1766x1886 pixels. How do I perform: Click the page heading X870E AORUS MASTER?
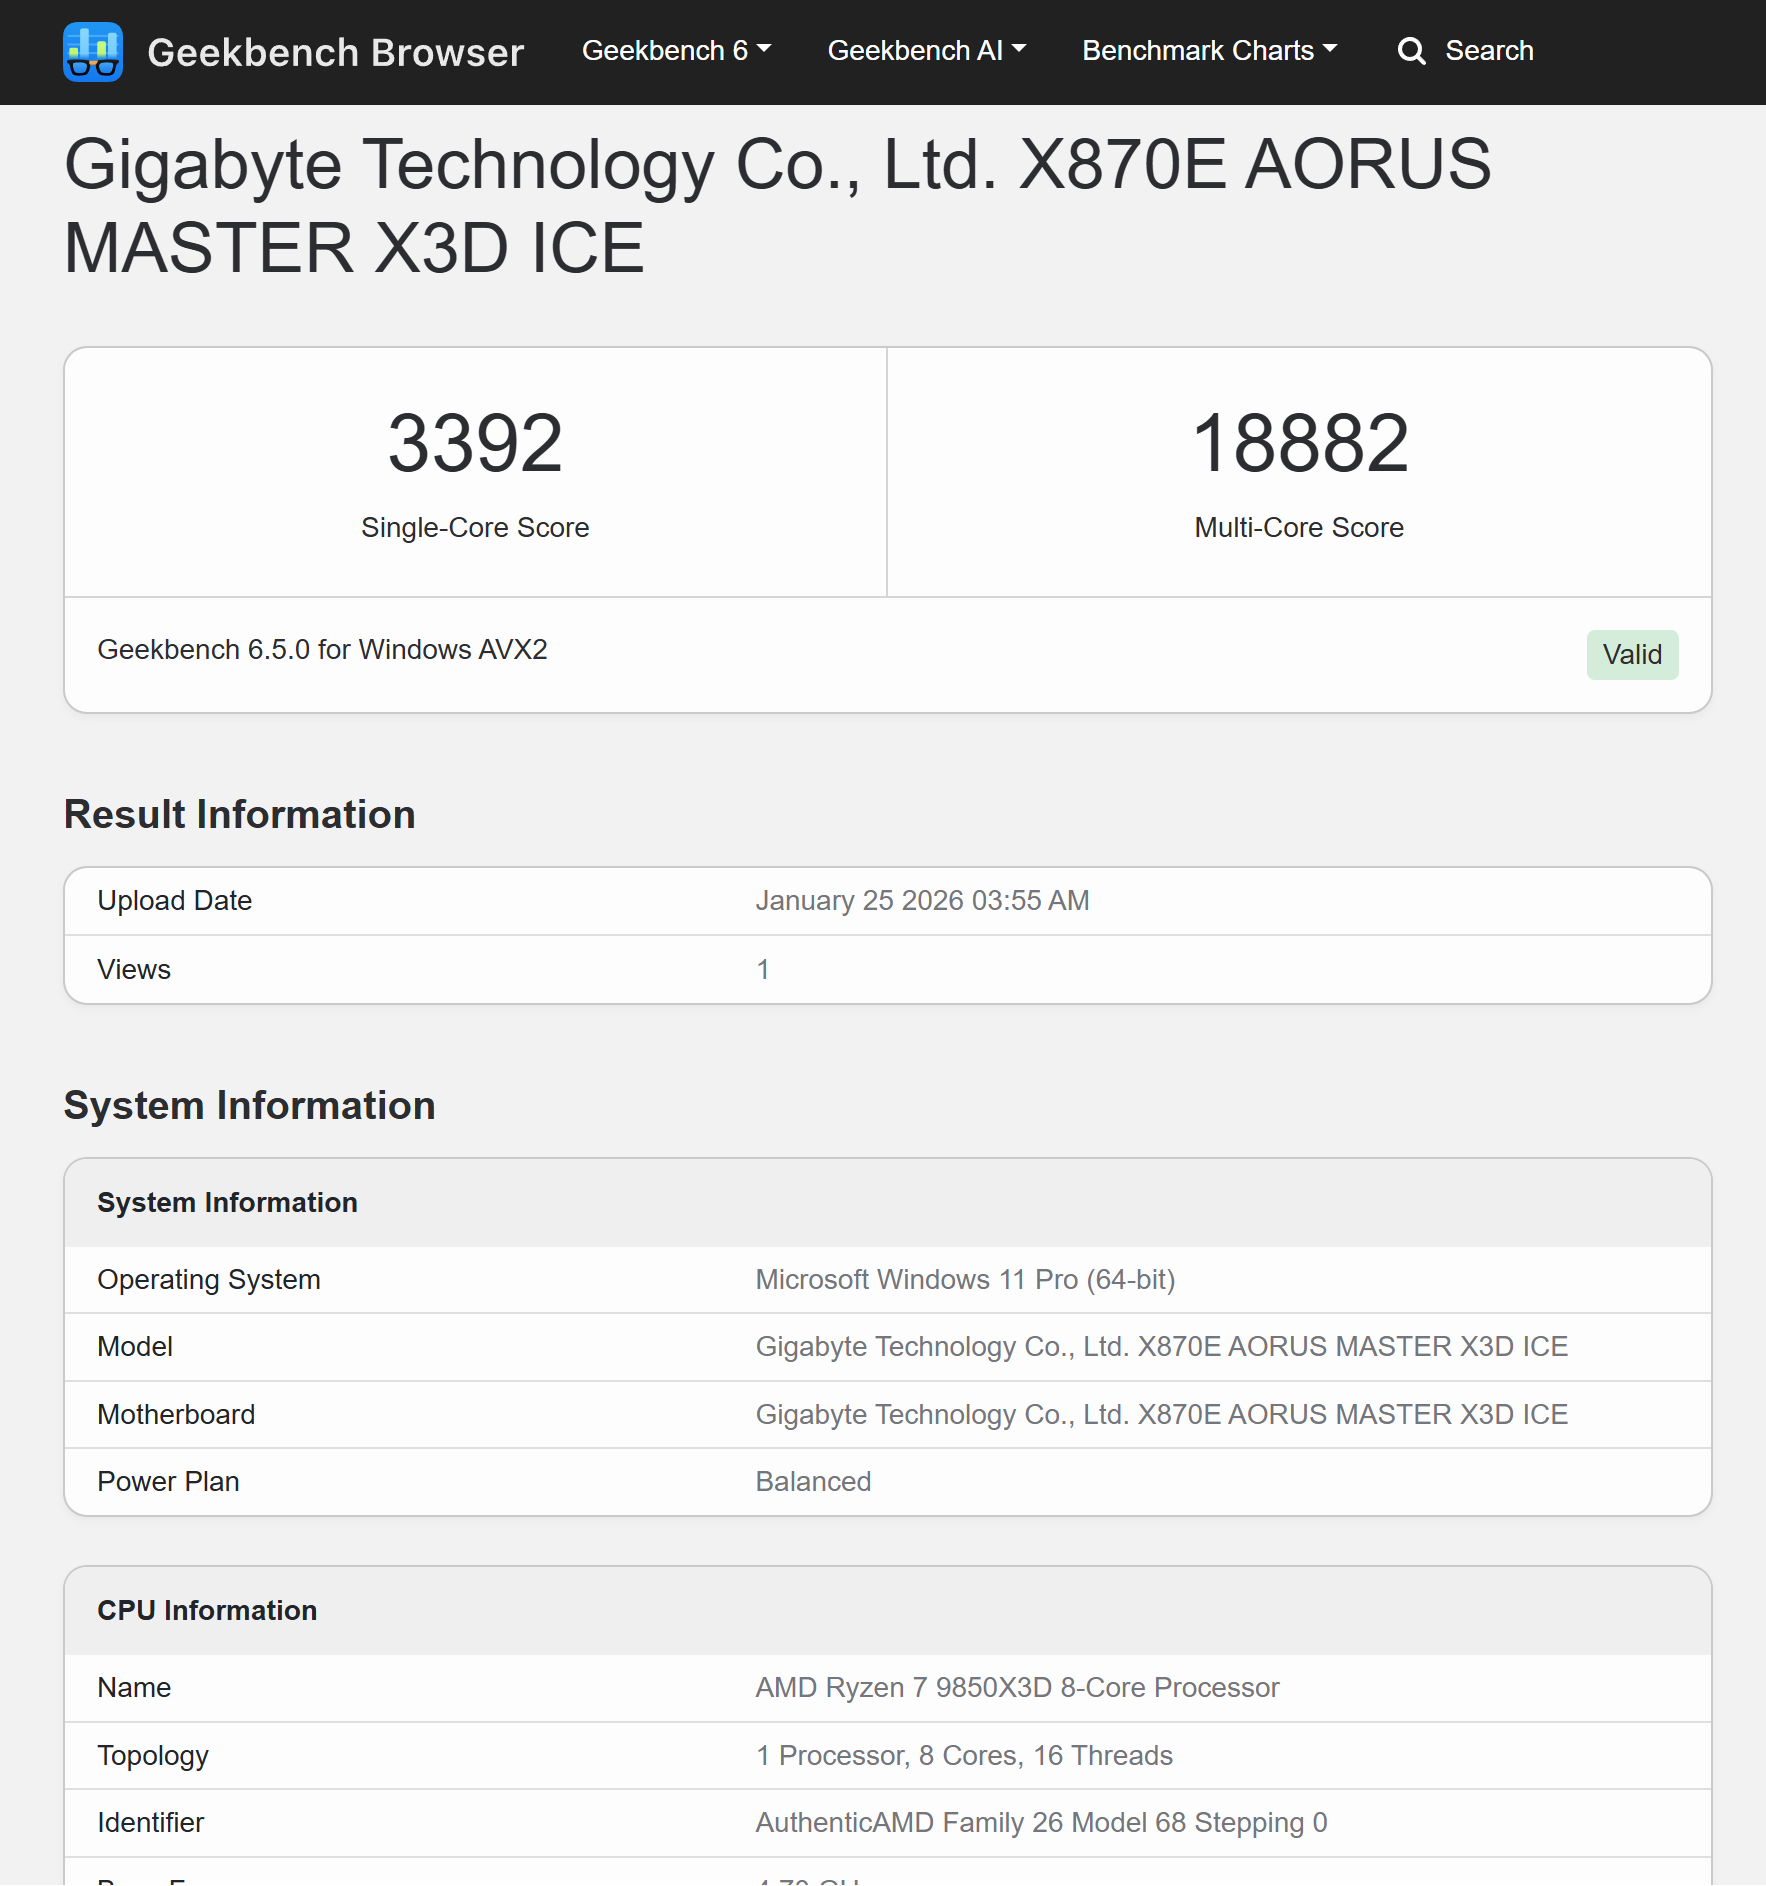[777, 206]
